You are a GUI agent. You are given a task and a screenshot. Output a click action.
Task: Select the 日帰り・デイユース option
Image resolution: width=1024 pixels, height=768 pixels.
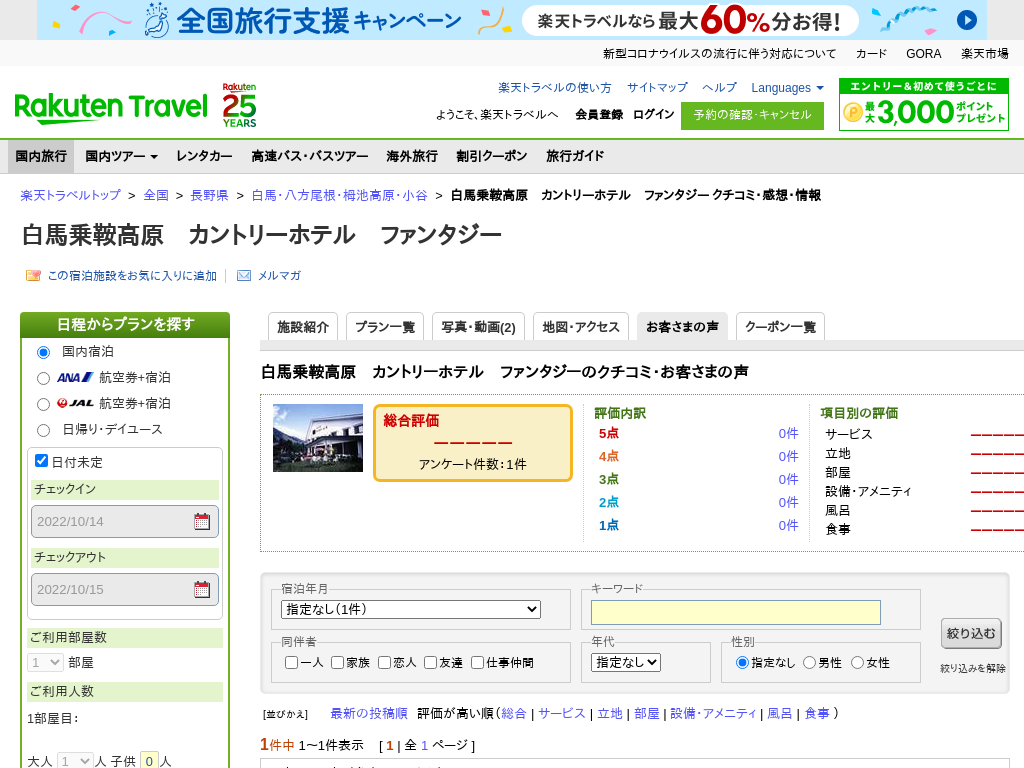tap(44, 430)
